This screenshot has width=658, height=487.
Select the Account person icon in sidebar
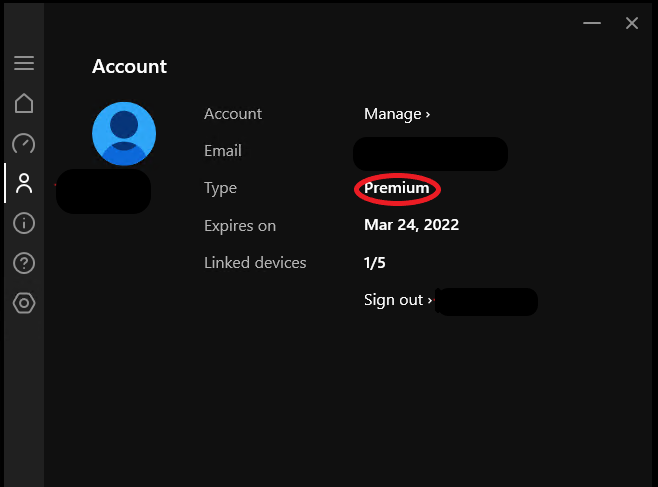click(x=24, y=183)
